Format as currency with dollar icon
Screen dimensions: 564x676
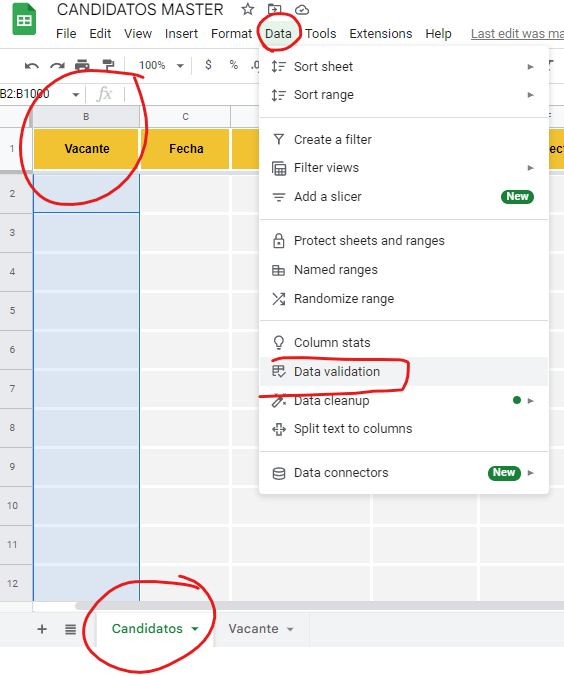pos(208,65)
